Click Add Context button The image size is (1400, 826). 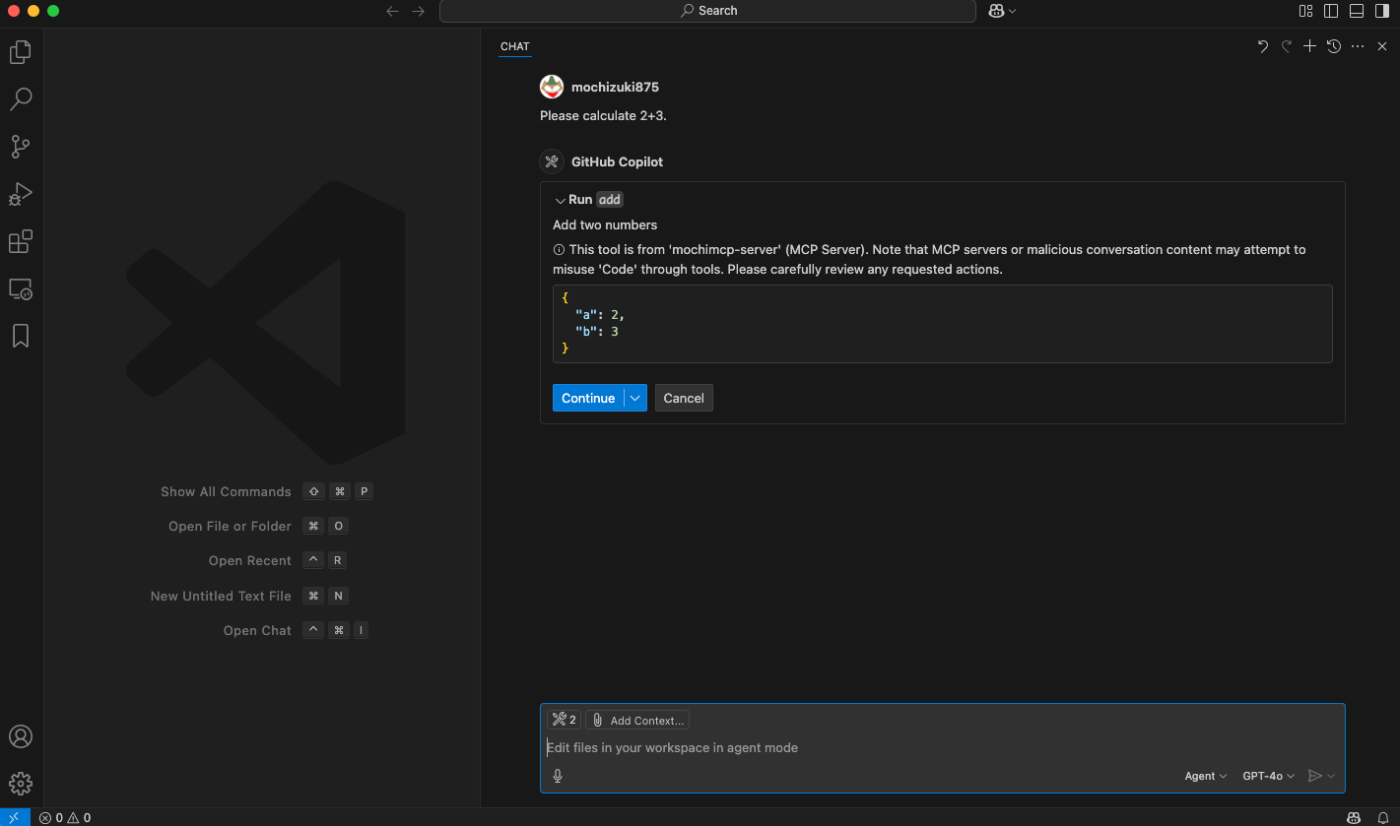click(x=638, y=720)
